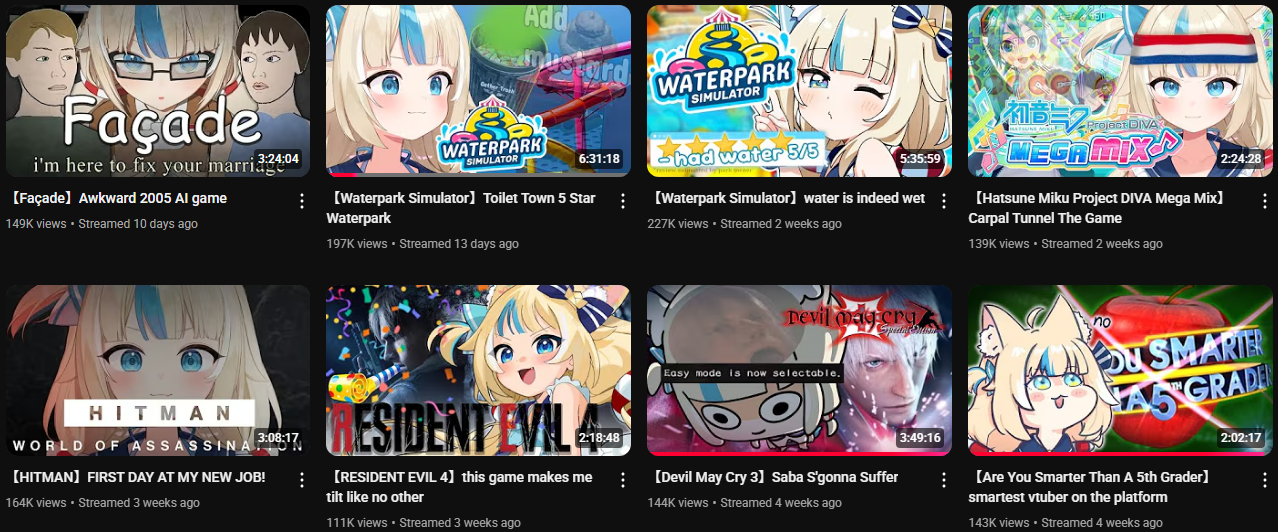The height and width of the screenshot is (532, 1278).
Task: Open the Devil May Cry 3 thumbnail
Action: click(x=799, y=370)
